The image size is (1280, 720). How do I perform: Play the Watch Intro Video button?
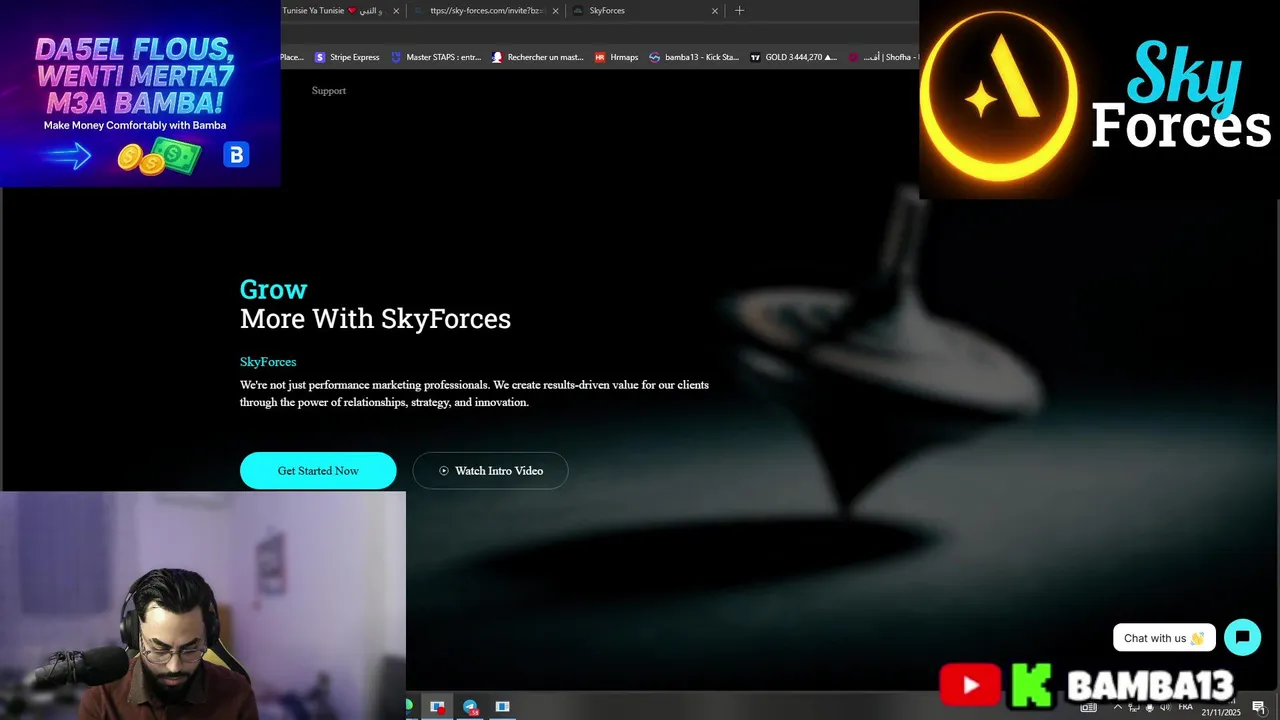click(490, 470)
